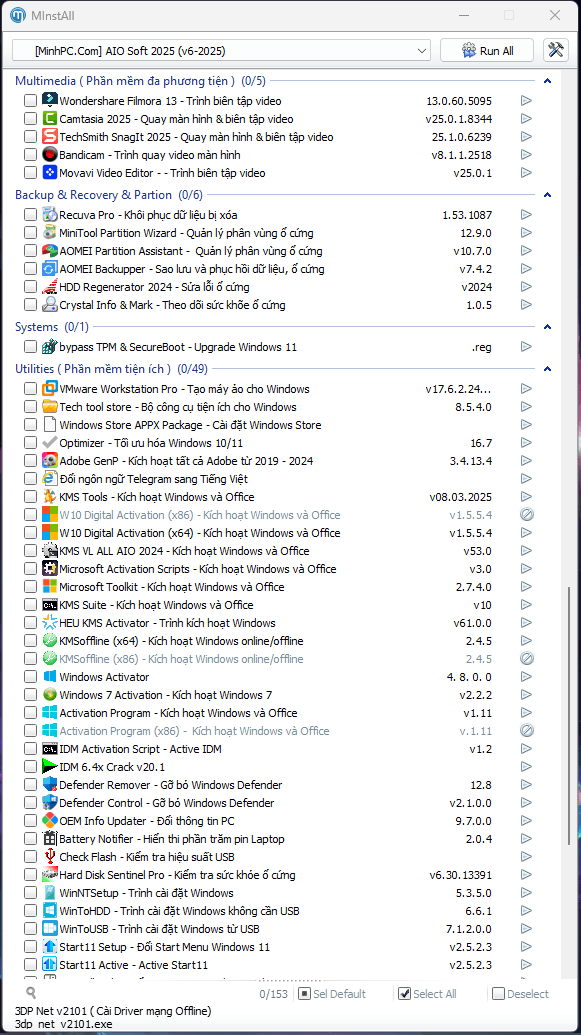
Task: Click the Wondershare Filmora 13 app icon
Action: (x=50, y=100)
